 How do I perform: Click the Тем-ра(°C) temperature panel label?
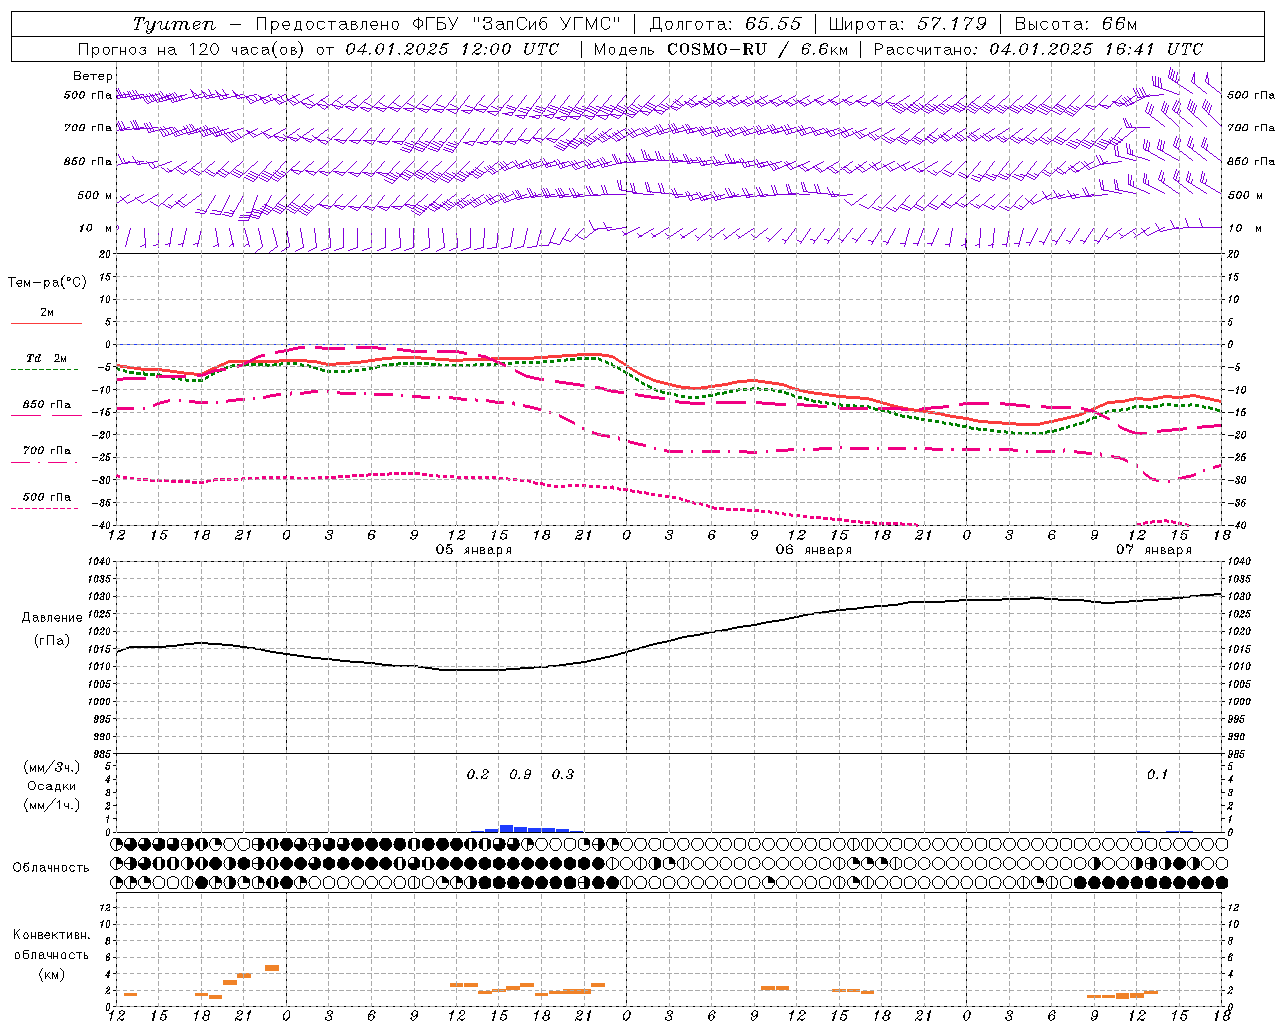pyautogui.click(x=47, y=283)
